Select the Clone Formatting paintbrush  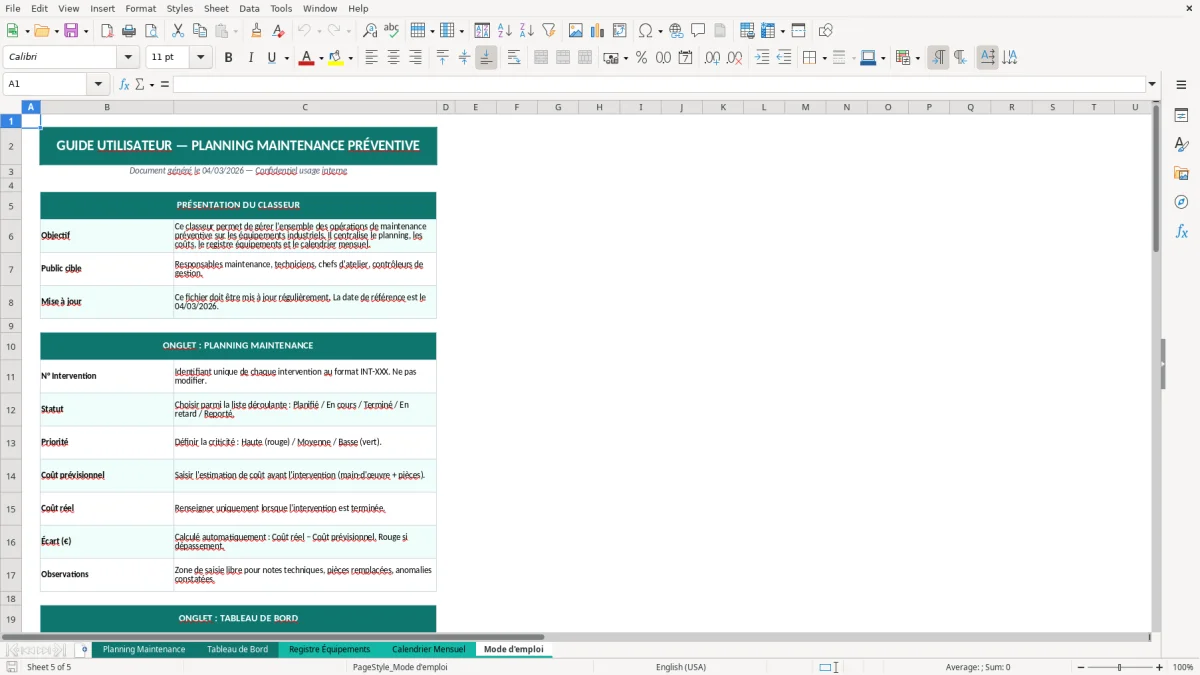(x=257, y=31)
